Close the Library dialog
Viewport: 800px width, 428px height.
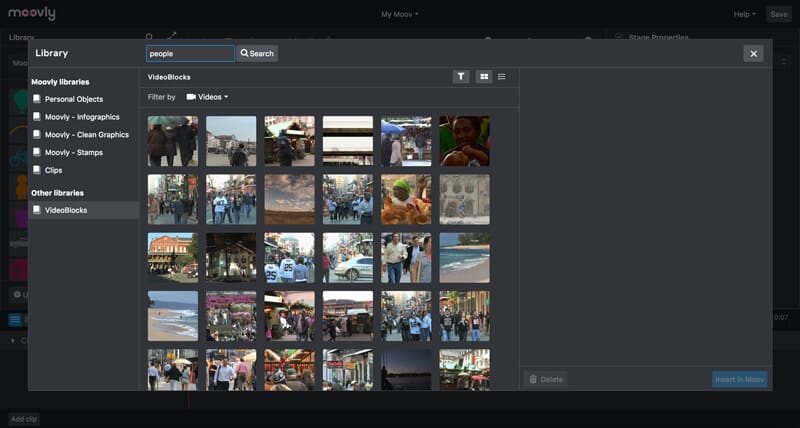coord(753,54)
